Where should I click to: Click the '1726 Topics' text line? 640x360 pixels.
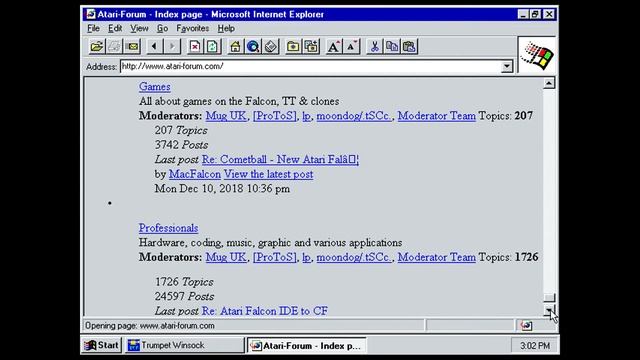184,282
